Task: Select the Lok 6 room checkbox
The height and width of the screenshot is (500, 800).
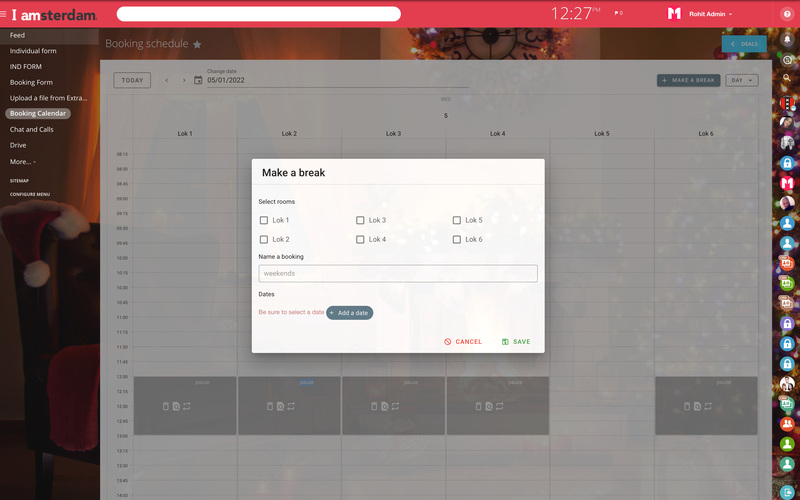Action: (457, 239)
